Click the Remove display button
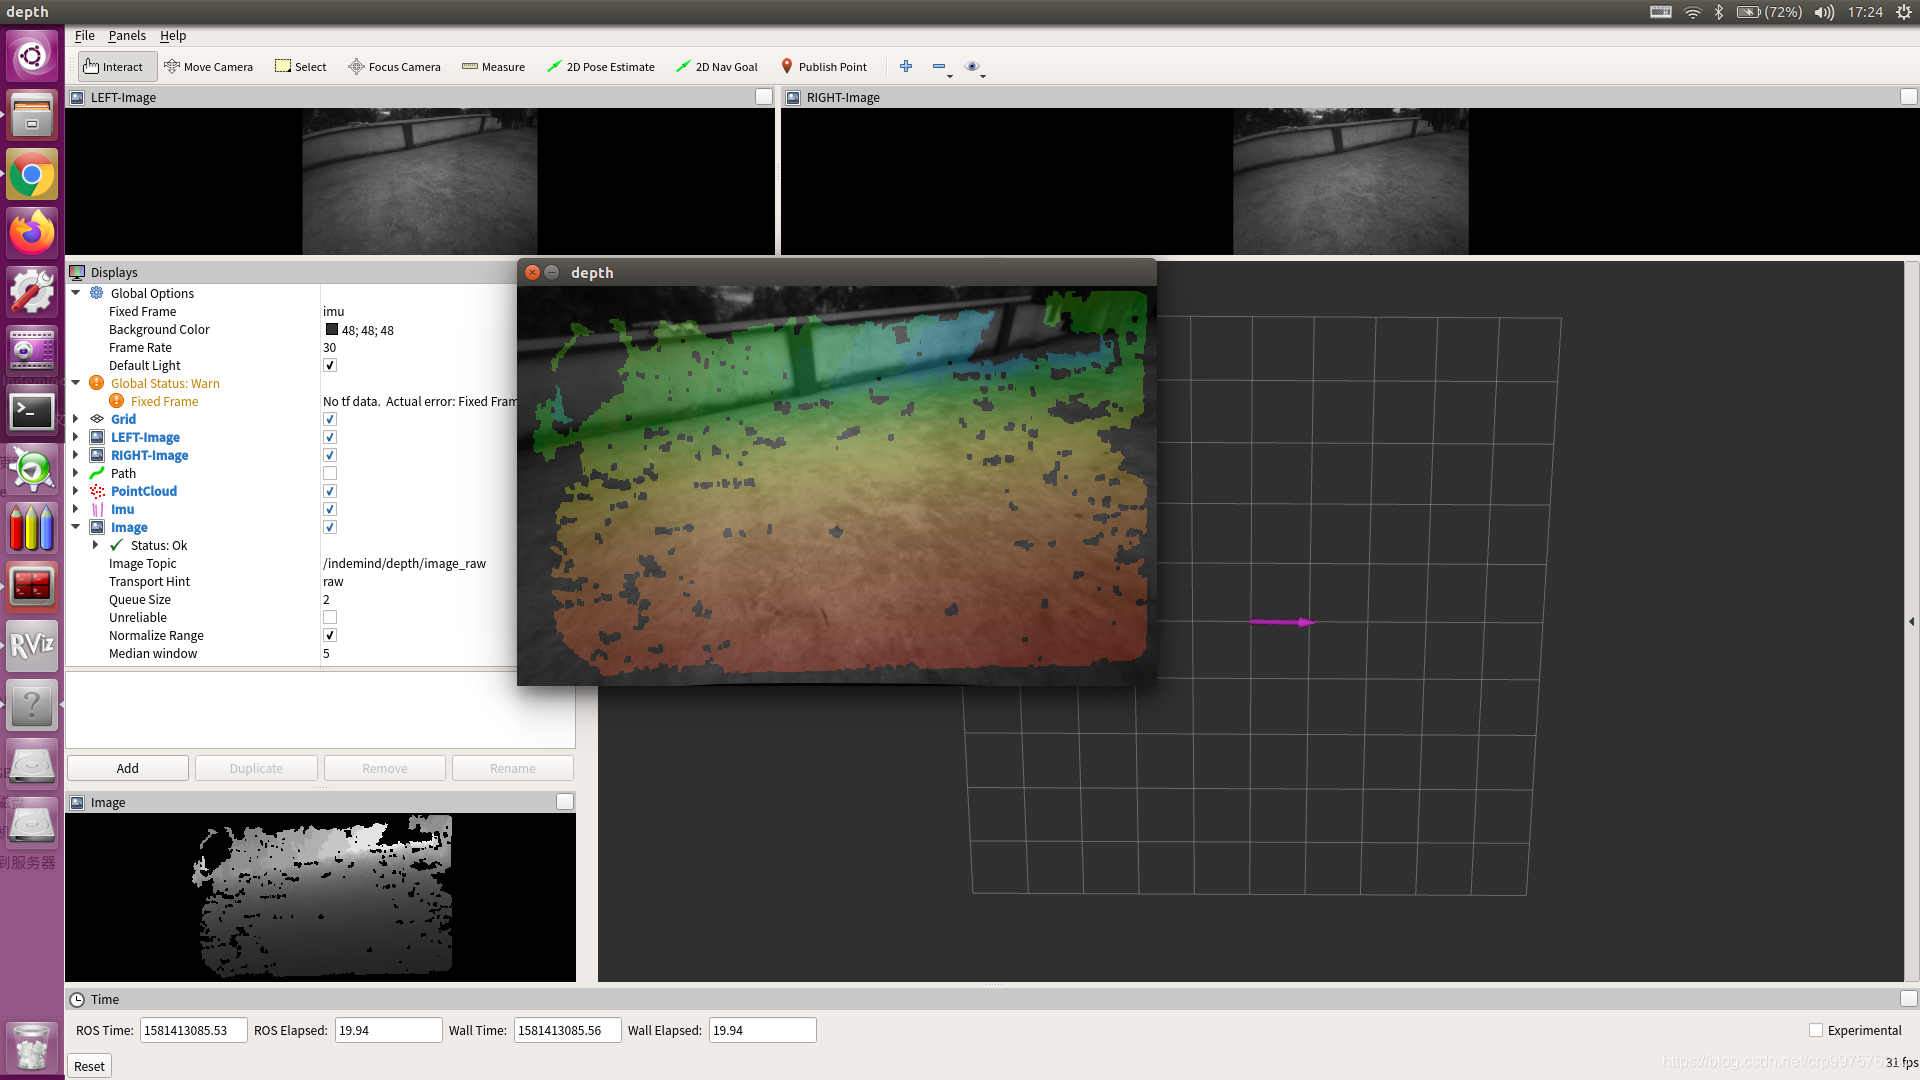1920x1080 pixels. pos(385,768)
